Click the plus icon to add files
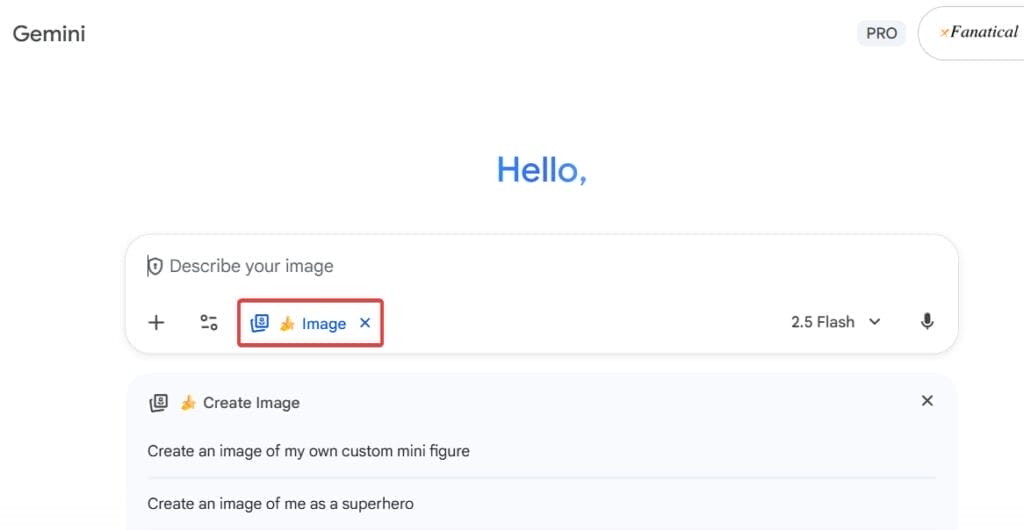Image resolution: width=1024 pixels, height=530 pixels. pyautogui.click(x=156, y=322)
